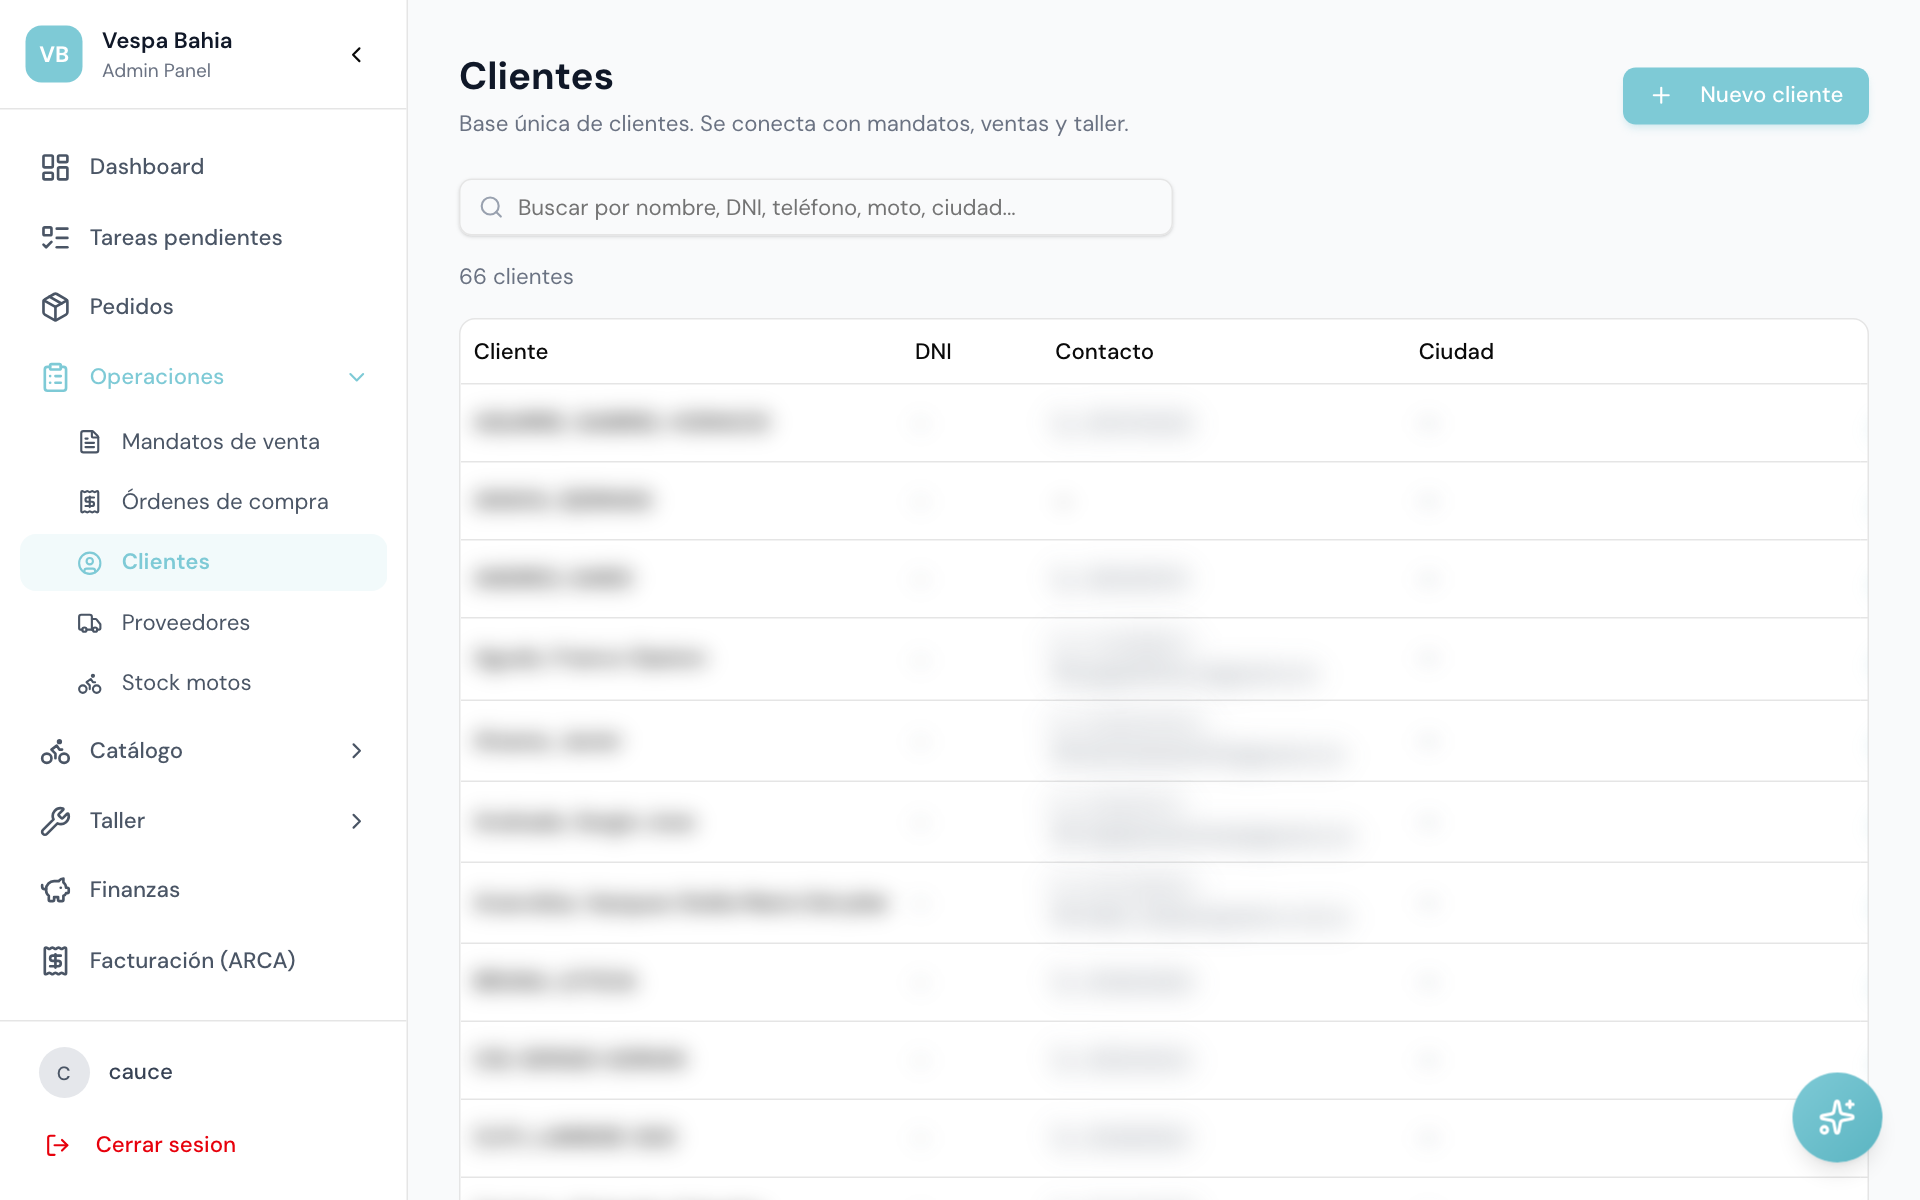This screenshot has width=1920, height=1200.
Task: Click the Taller menu label
Action: (x=117, y=821)
